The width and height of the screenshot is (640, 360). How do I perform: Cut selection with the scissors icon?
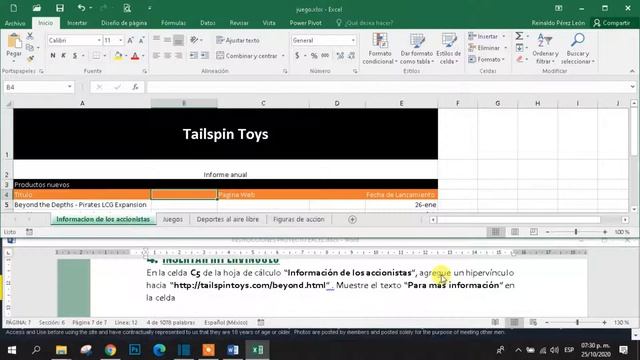[x=30, y=36]
